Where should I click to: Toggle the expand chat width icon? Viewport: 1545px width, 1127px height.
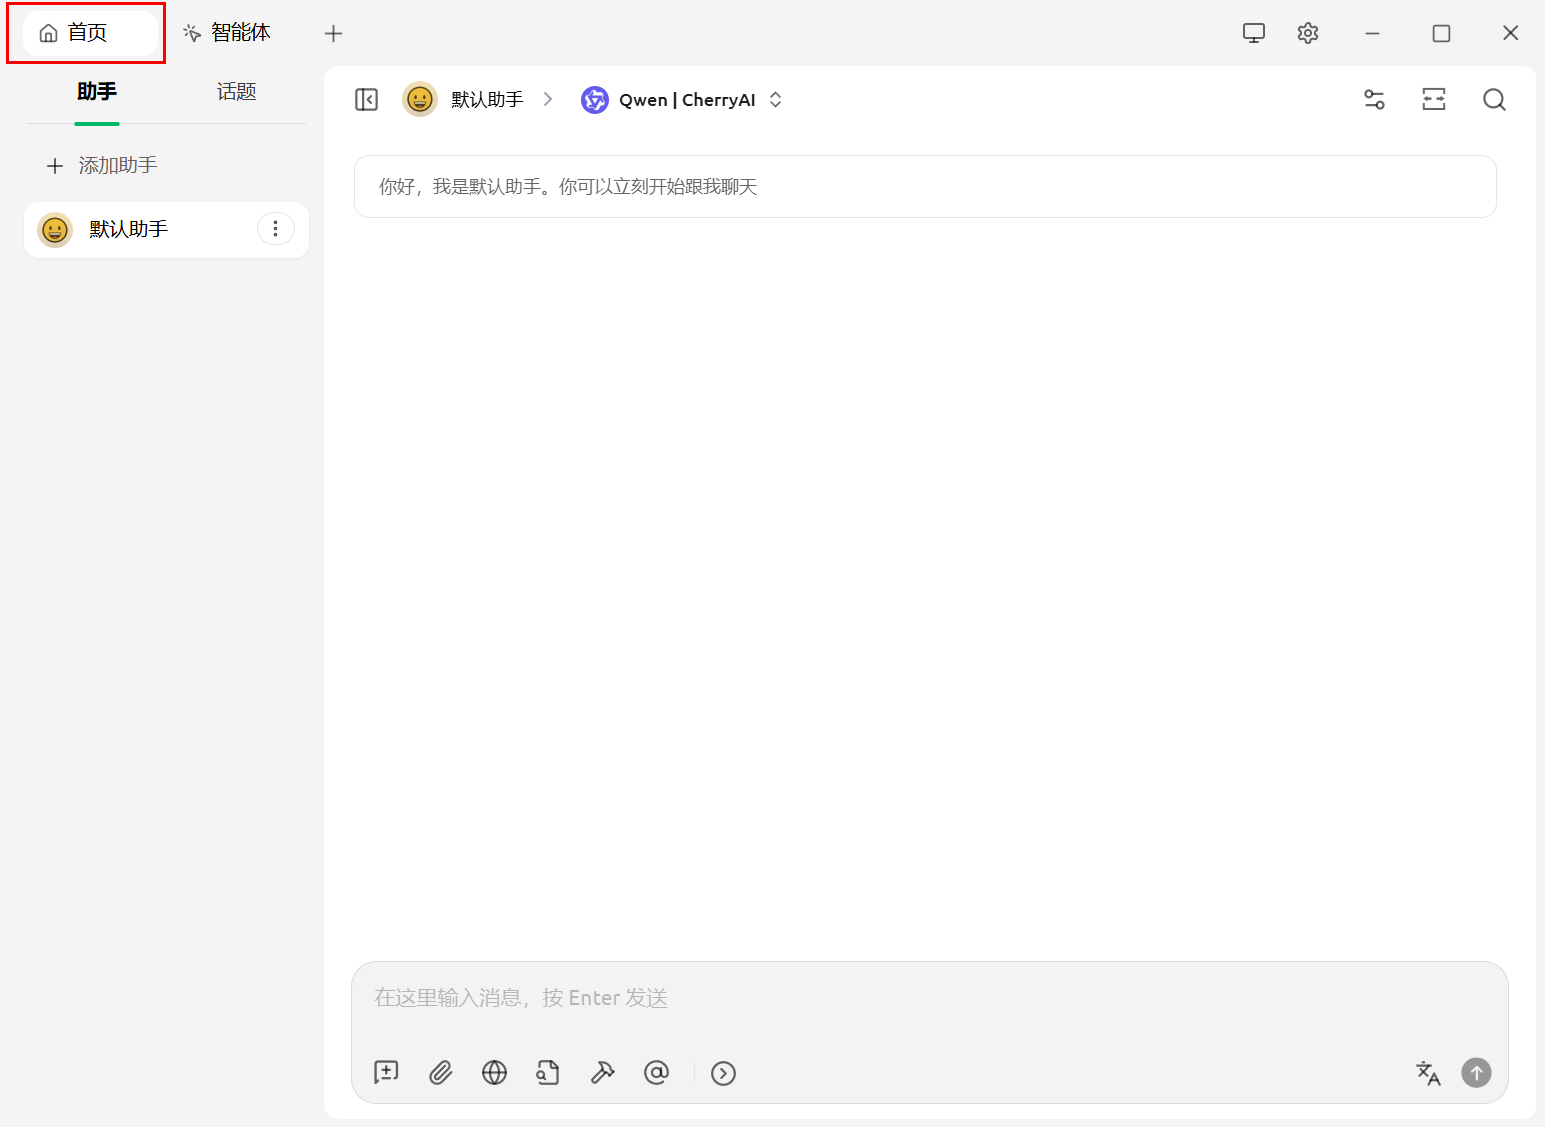coord(1434,100)
